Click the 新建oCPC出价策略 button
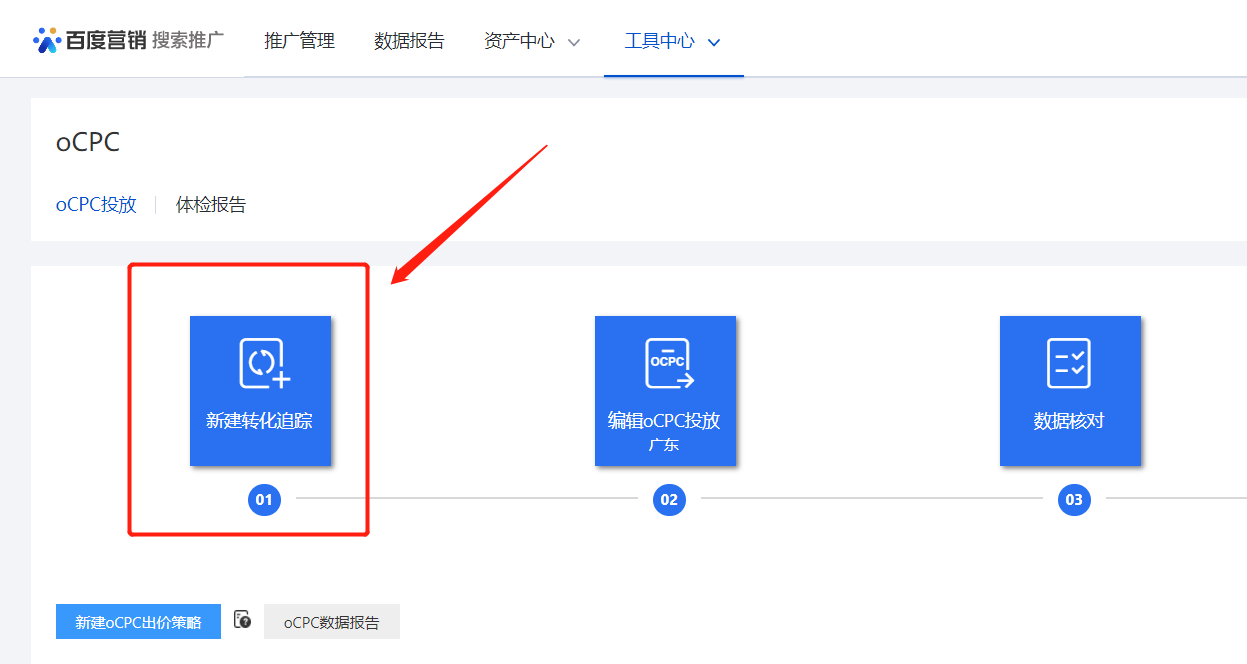The height and width of the screenshot is (664, 1247). pos(138,622)
